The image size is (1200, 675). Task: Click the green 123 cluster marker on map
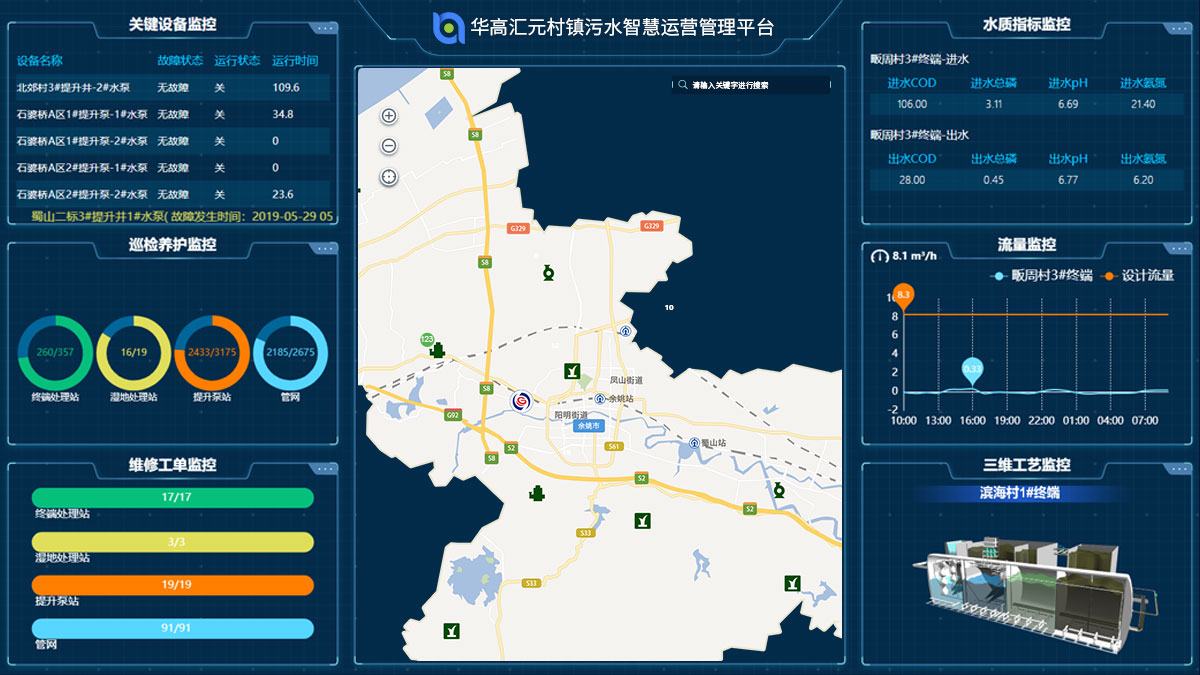[x=426, y=340]
